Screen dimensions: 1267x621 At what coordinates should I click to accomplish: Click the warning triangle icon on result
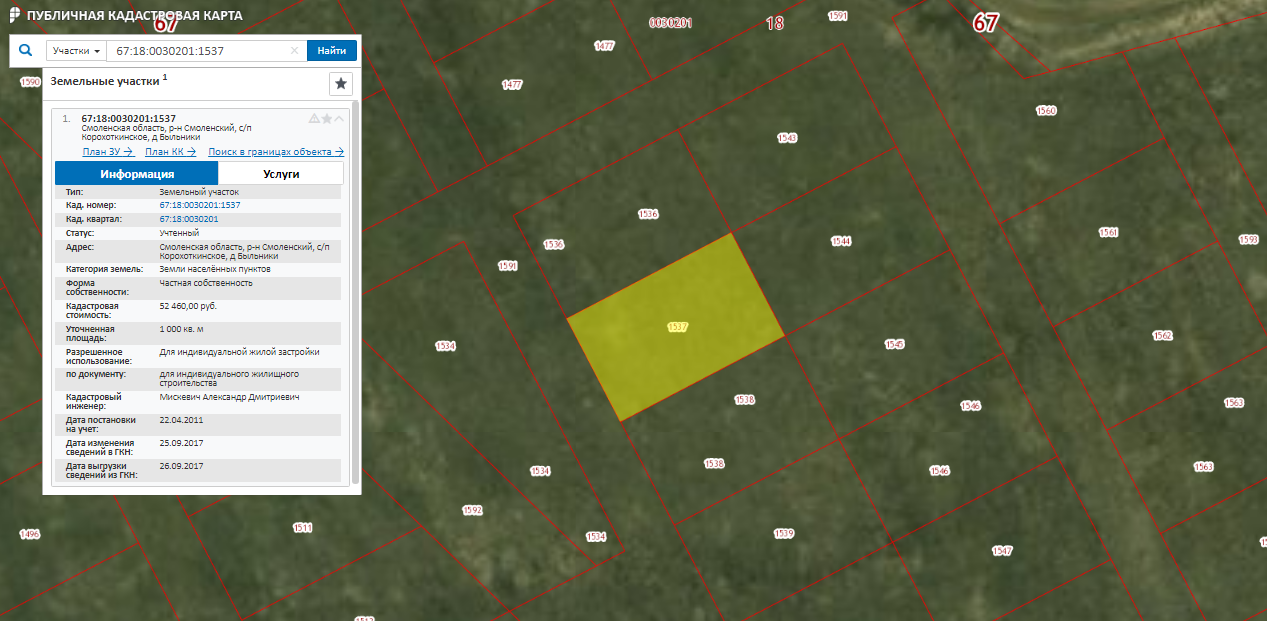tap(314, 118)
